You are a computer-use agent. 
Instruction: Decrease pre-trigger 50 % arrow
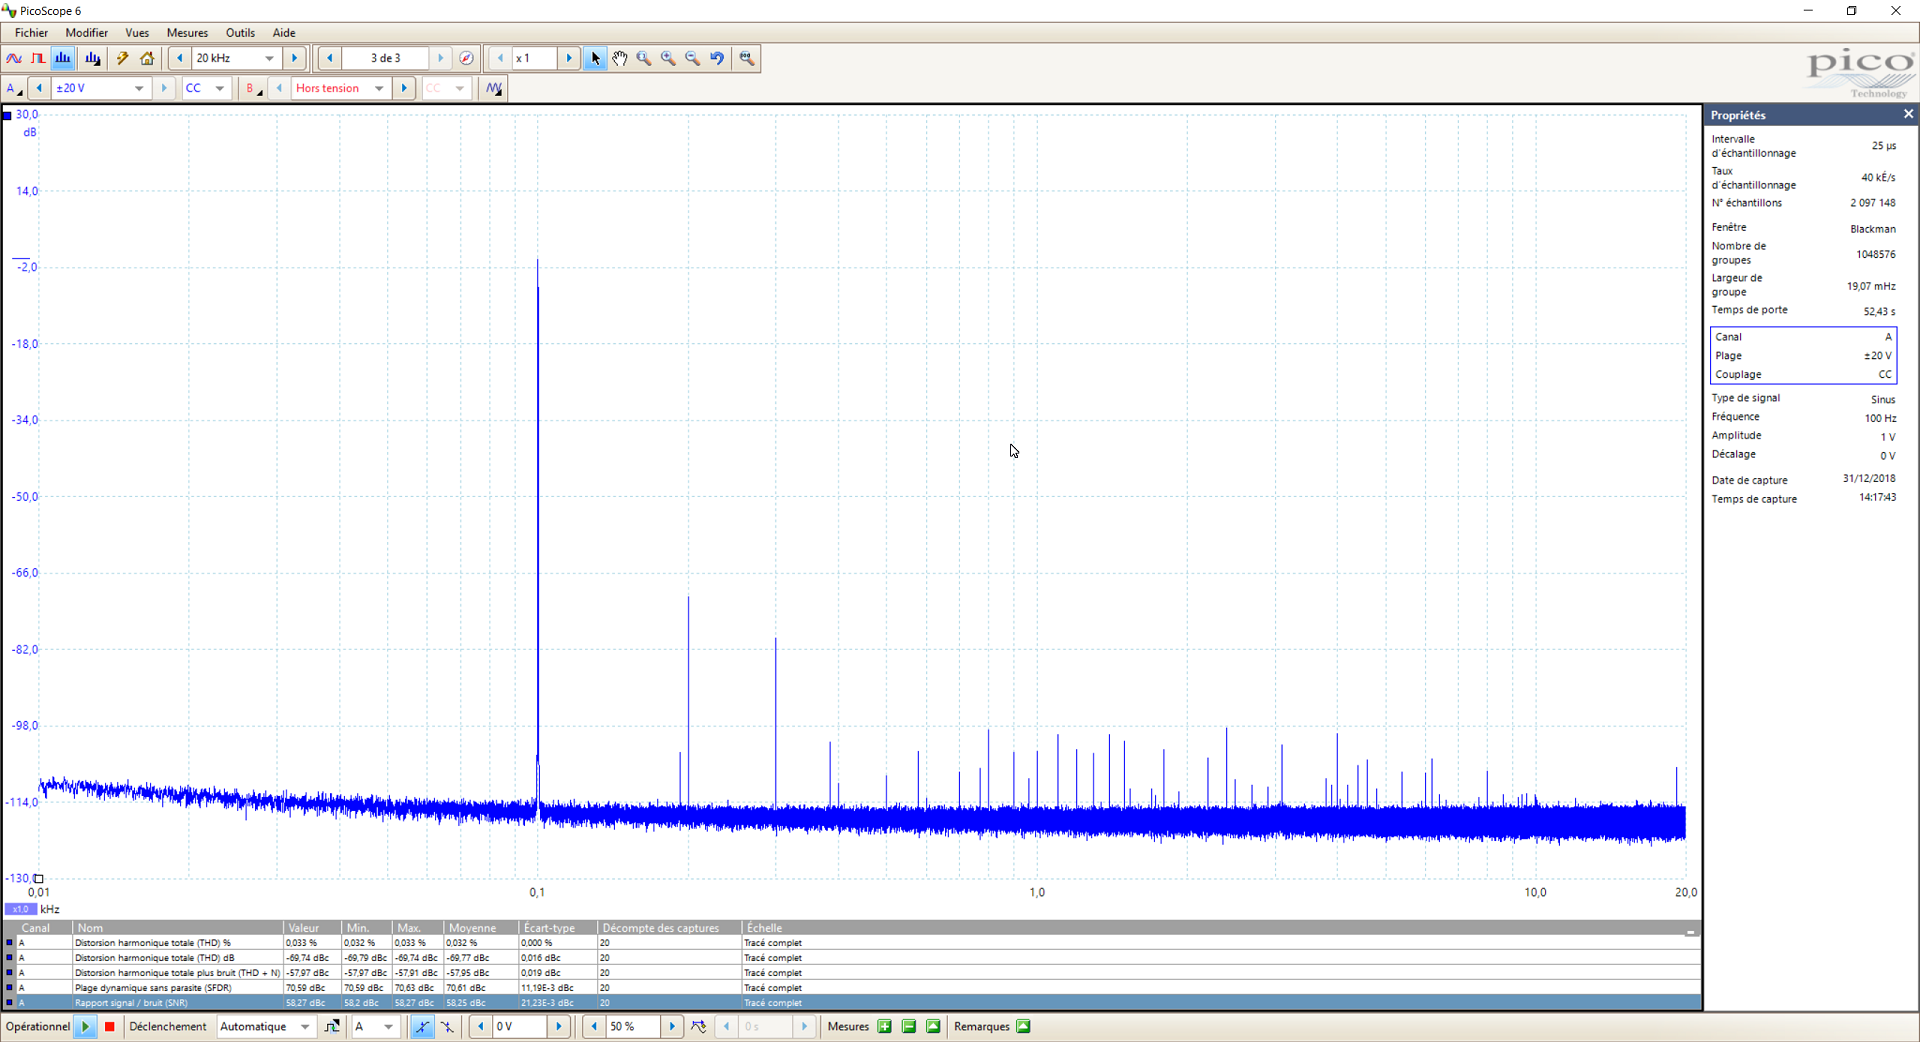pos(595,1026)
